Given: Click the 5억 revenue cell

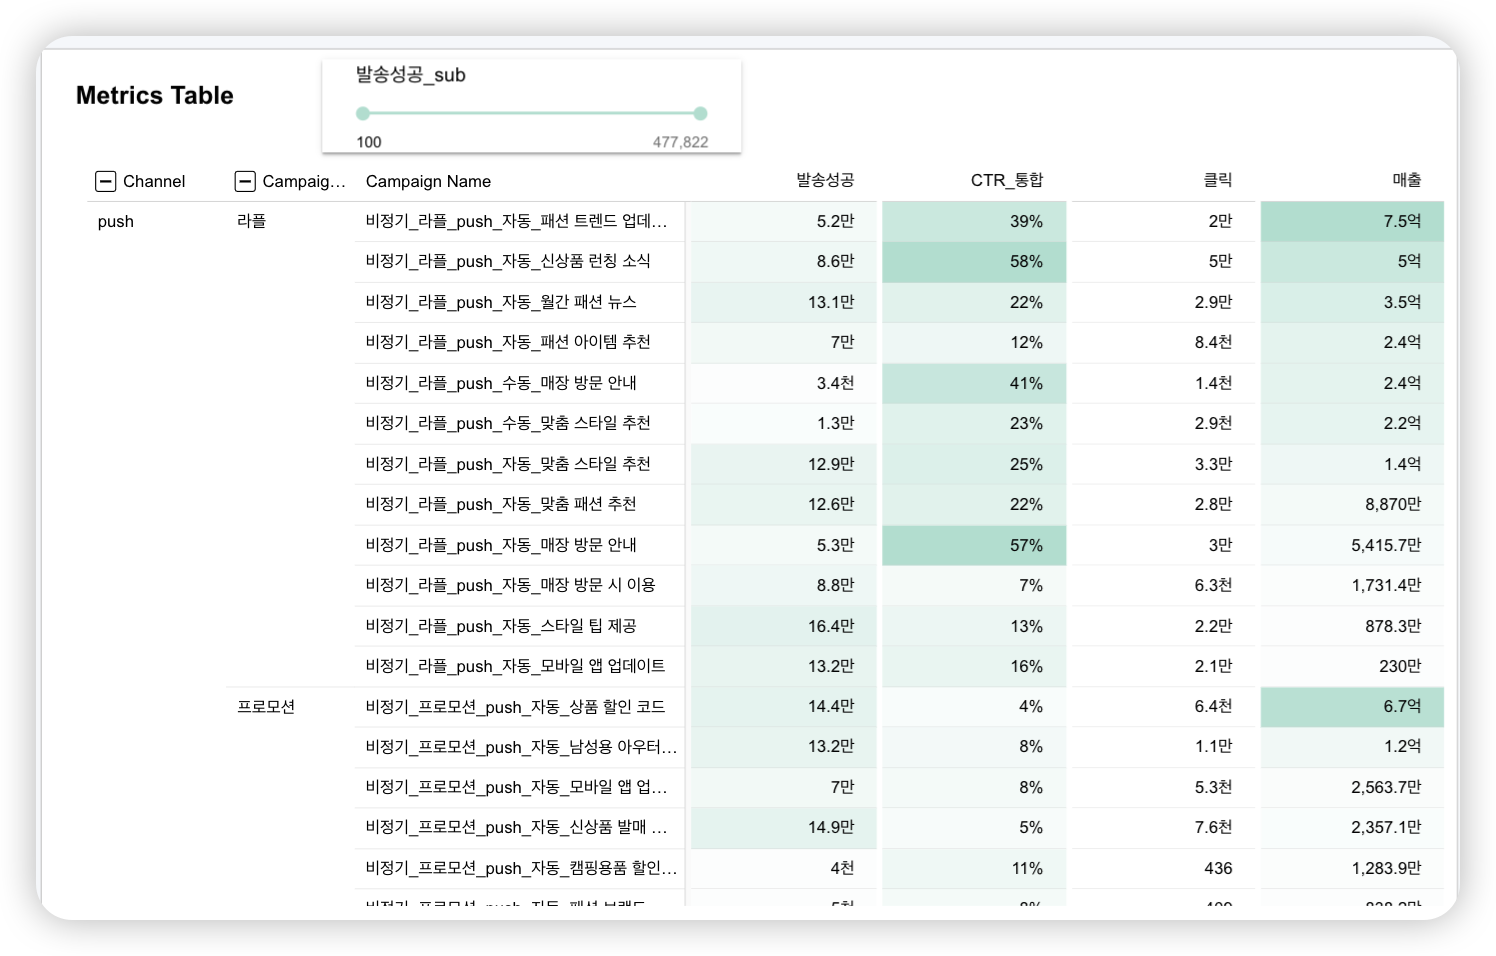Looking at the screenshot, I should (x=1352, y=262).
